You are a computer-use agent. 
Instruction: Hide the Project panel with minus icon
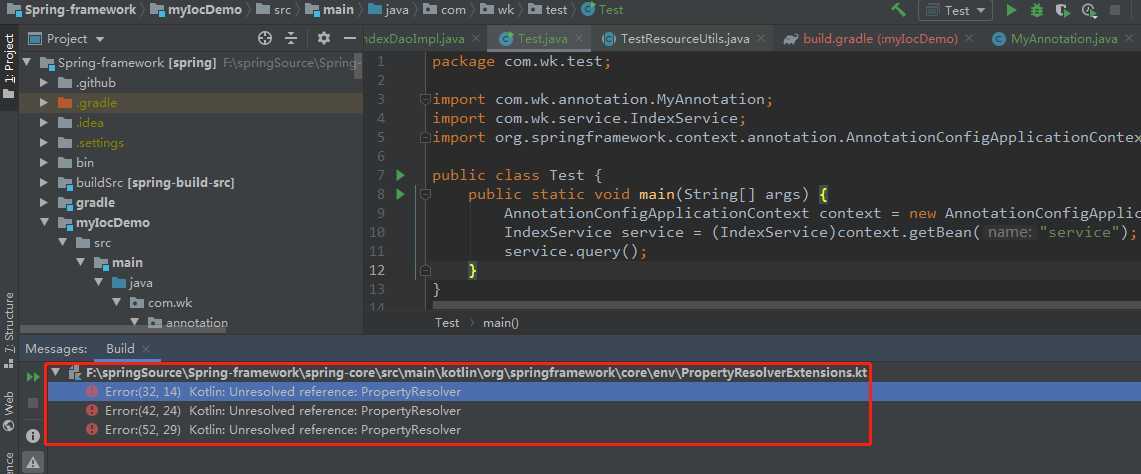point(350,39)
